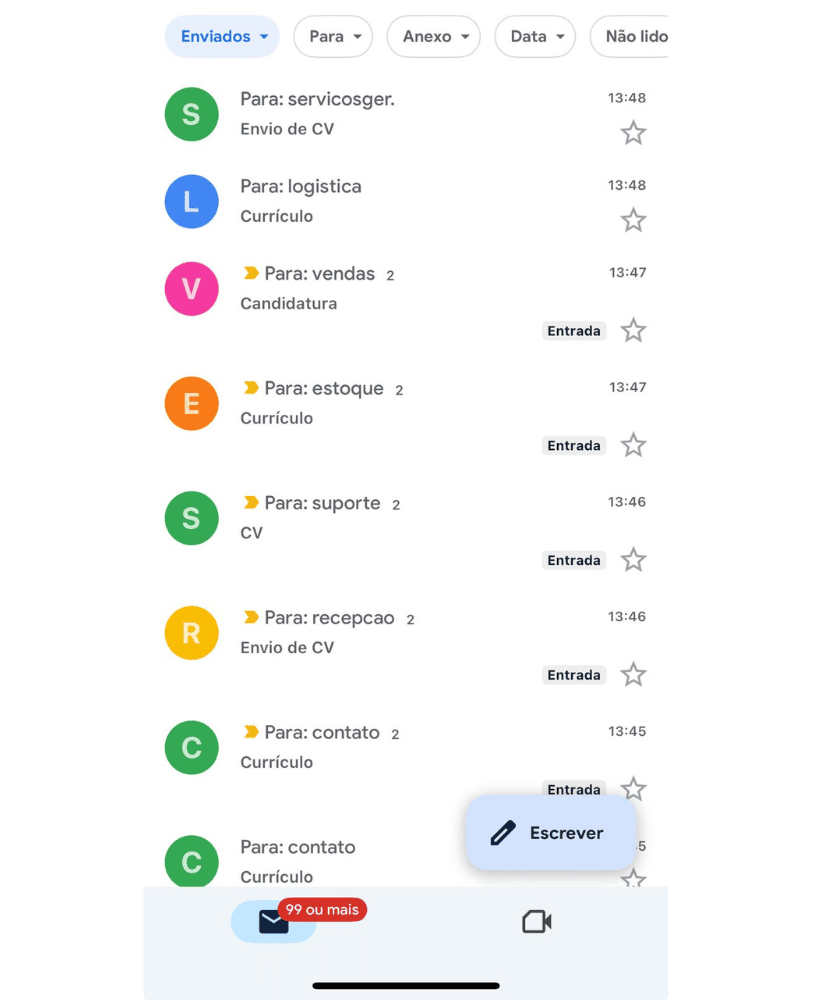Tap the pink V avatar for vendas

click(191, 289)
